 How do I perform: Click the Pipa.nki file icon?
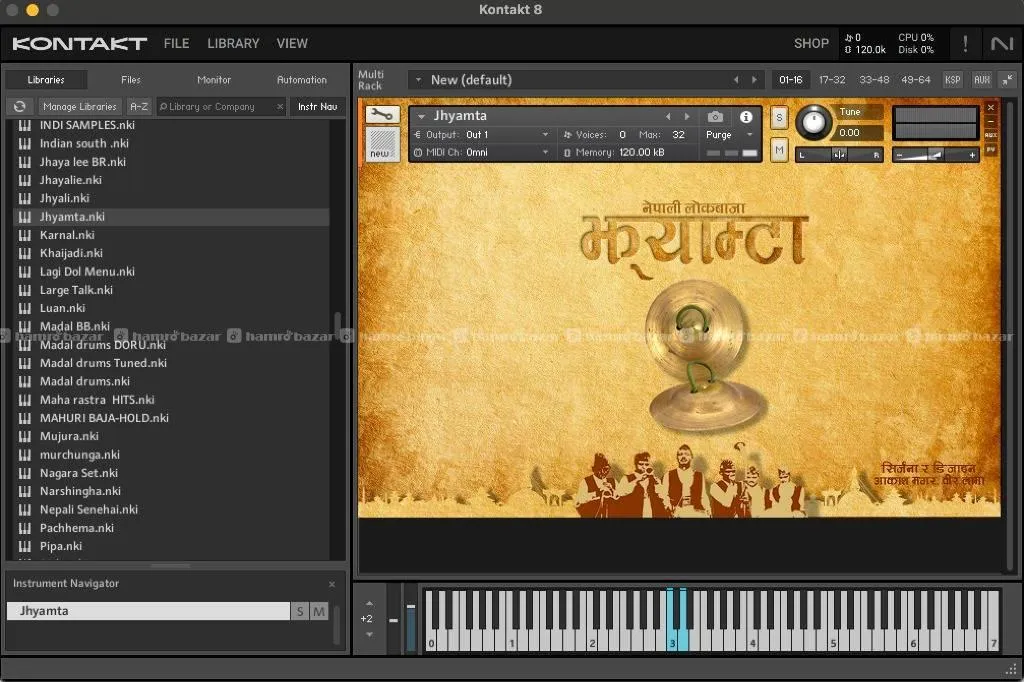point(25,546)
